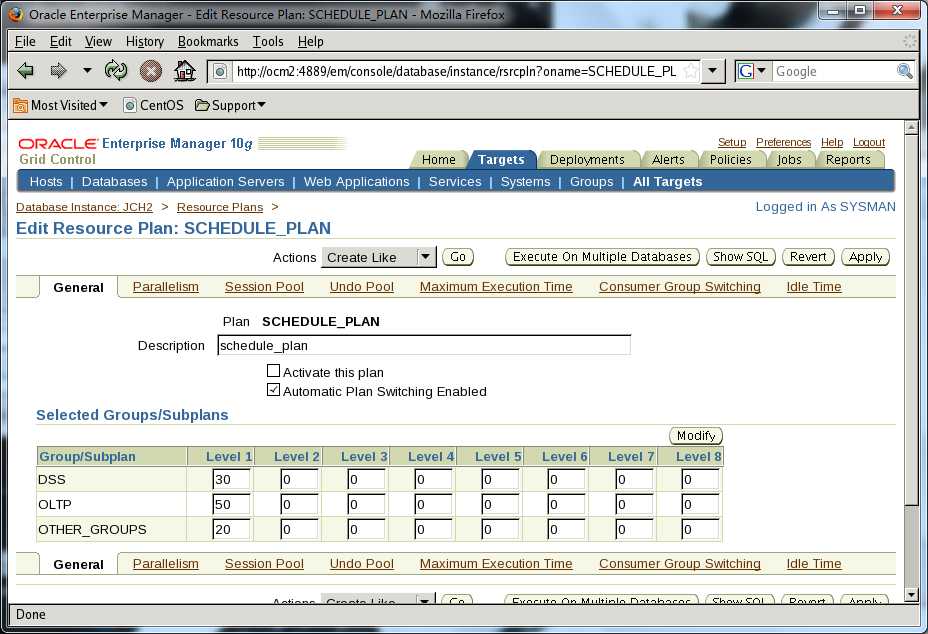Open the Tools menu

(x=268, y=41)
